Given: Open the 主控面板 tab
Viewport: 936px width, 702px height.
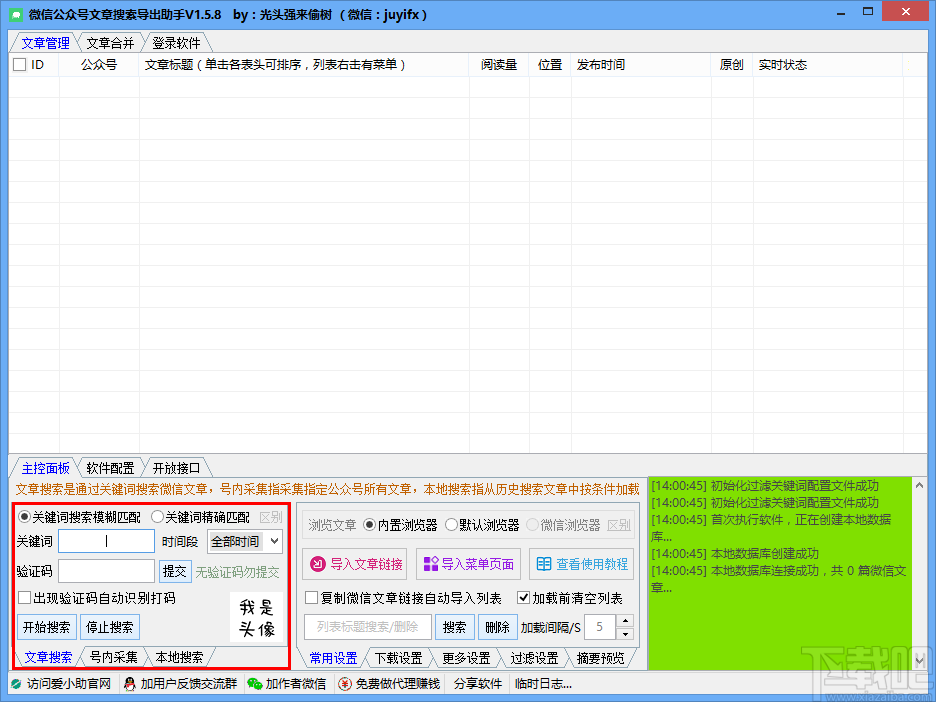Looking at the screenshot, I should tap(45, 468).
